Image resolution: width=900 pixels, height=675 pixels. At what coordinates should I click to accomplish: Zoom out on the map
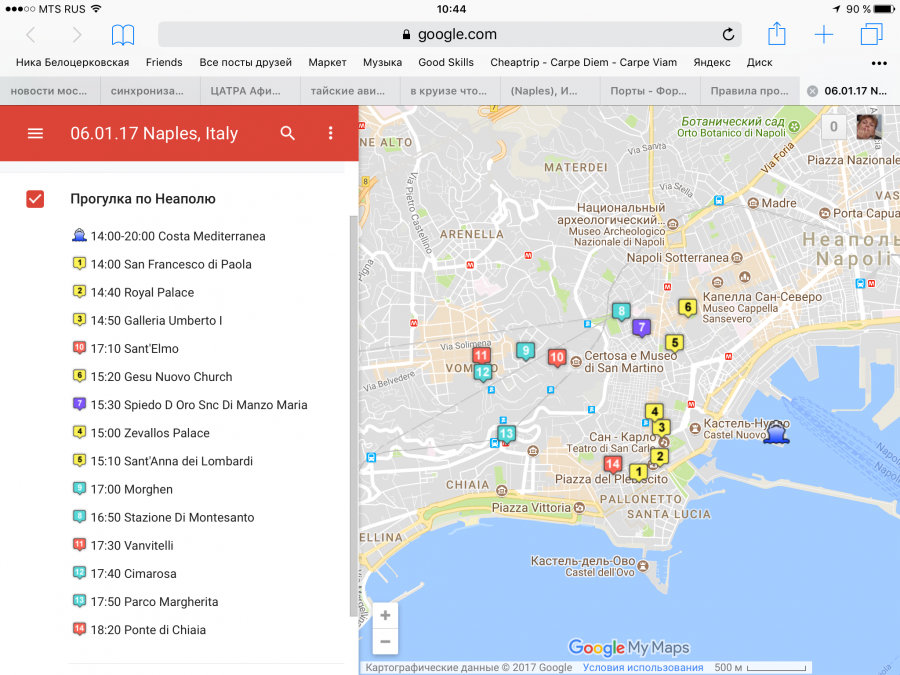pos(385,641)
